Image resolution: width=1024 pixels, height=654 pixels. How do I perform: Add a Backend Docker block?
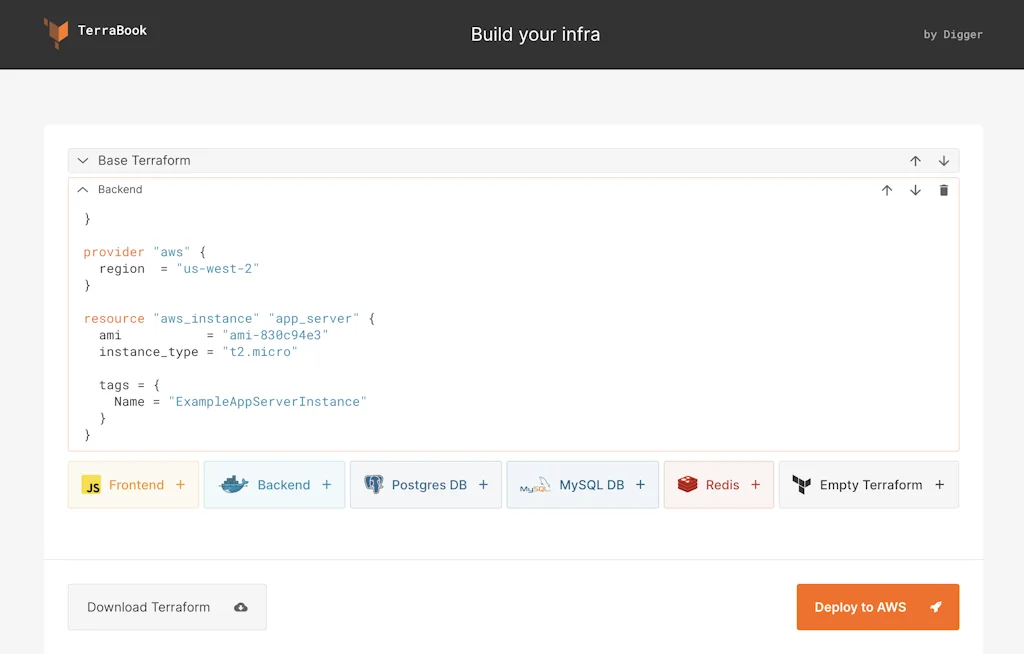(x=274, y=485)
